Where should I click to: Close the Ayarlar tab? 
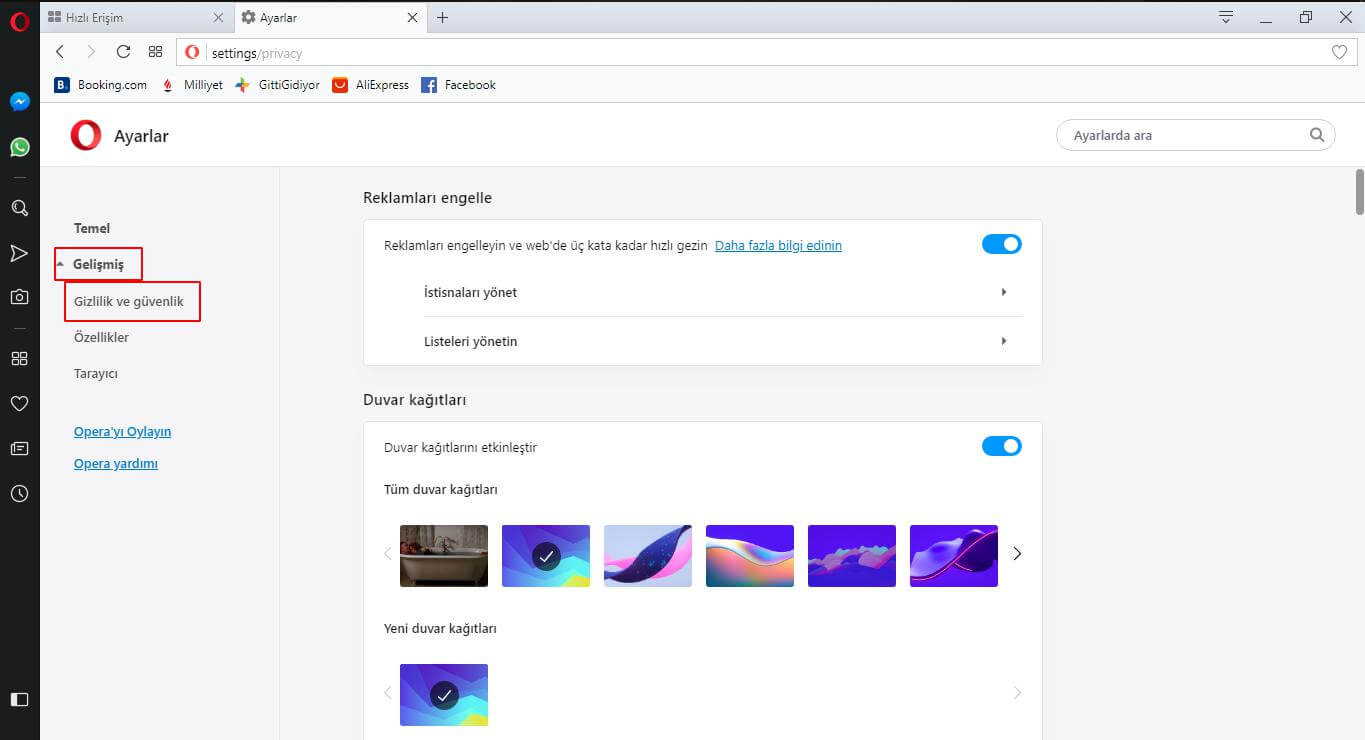pos(413,17)
